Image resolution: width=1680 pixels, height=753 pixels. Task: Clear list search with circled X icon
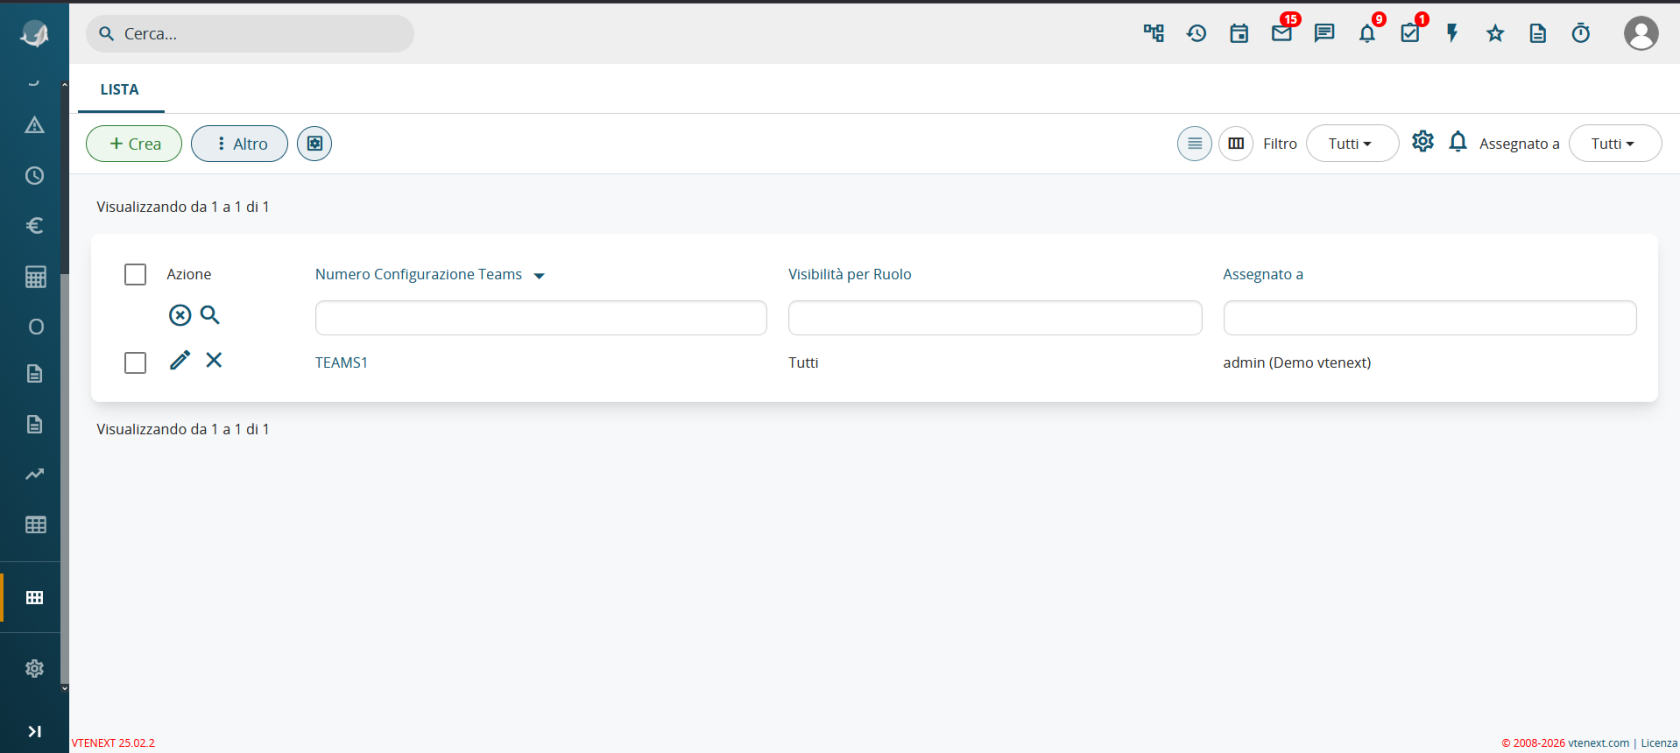click(x=180, y=315)
